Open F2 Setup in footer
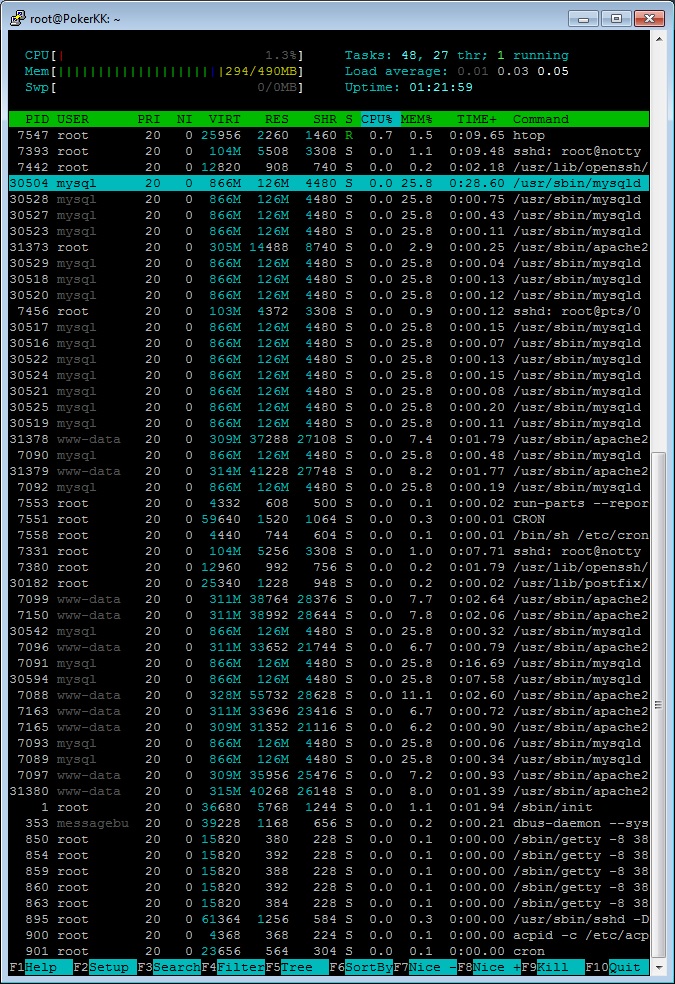Screen dimensions: 675x984 coord(112,968)
